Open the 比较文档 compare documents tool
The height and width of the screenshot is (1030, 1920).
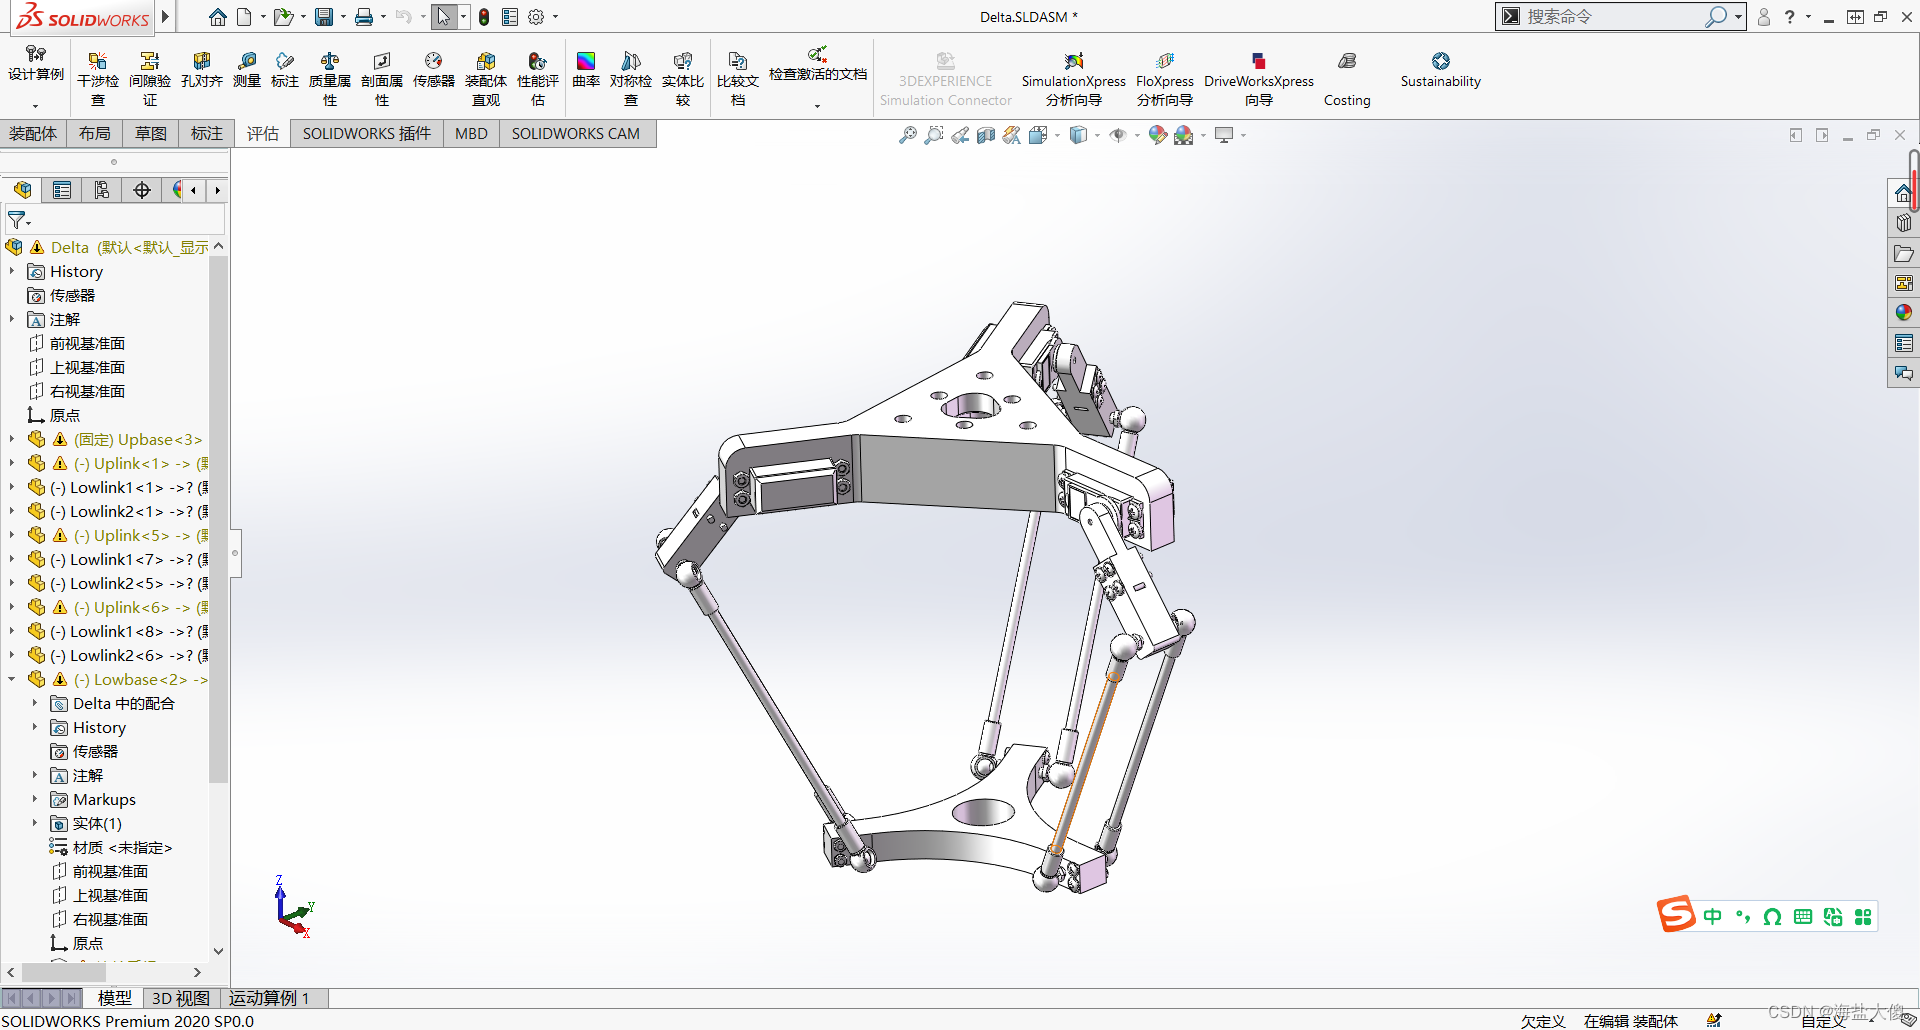pos(738,78)
